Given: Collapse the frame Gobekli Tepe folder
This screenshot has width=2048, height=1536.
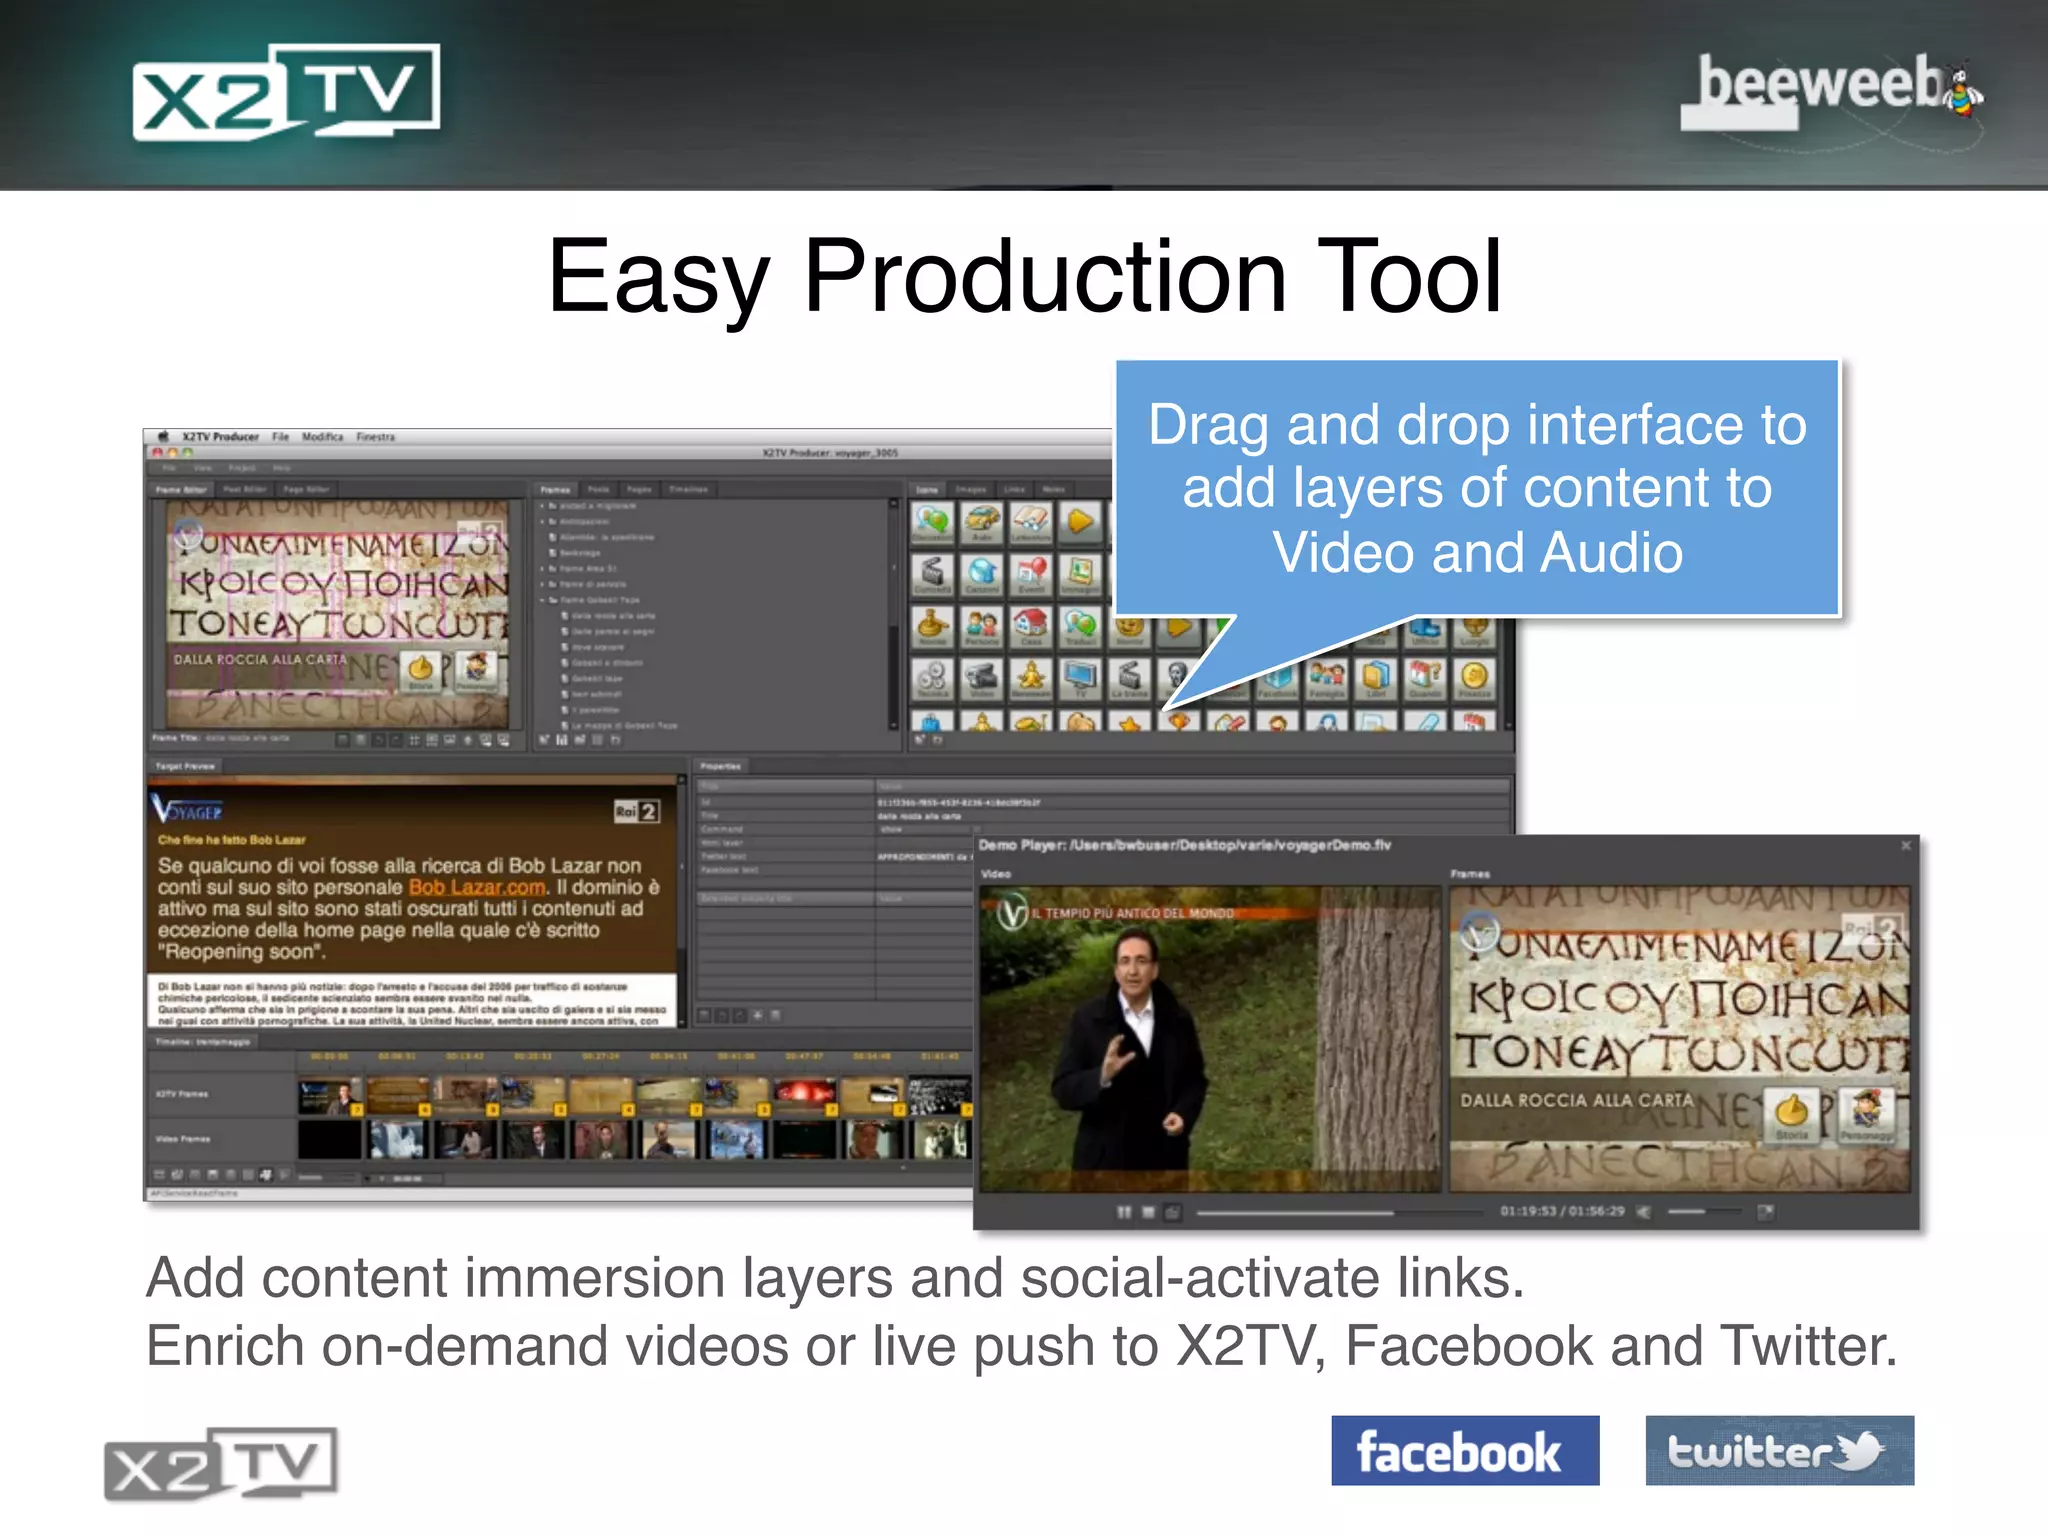Looking at the screenshot, I should click(543, 600).
